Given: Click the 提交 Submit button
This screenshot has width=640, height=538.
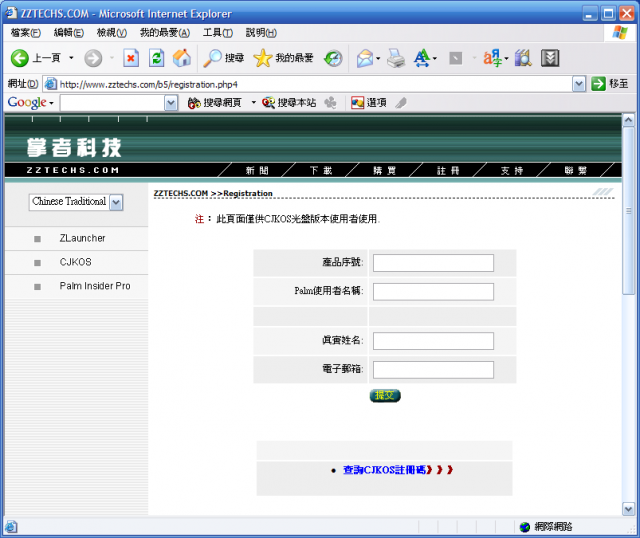Looking at the screenshot, I should [385, 396].
